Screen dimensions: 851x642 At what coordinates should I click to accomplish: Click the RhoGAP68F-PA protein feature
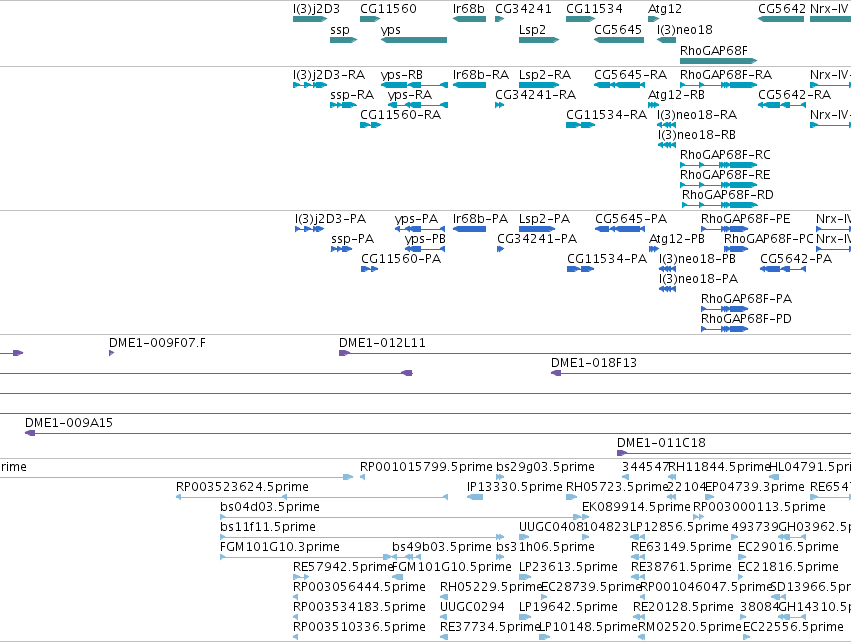[x=725, y=309]
